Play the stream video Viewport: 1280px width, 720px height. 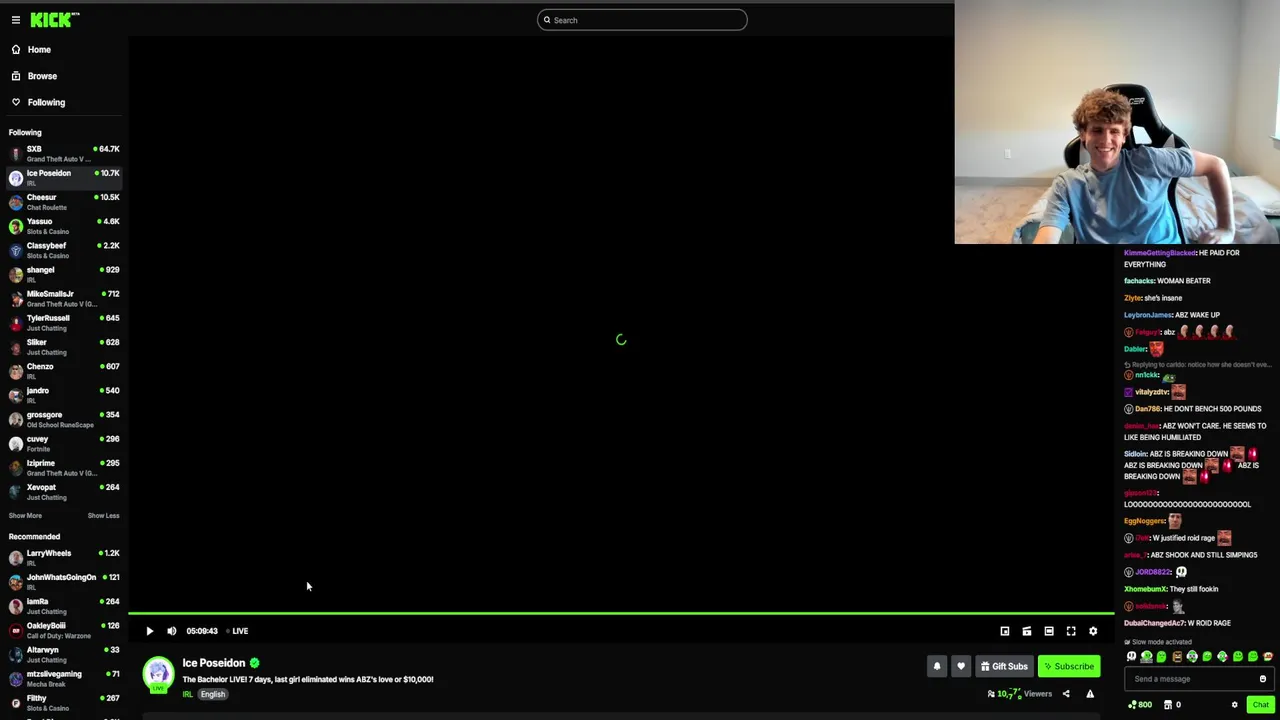pos(149,631)
